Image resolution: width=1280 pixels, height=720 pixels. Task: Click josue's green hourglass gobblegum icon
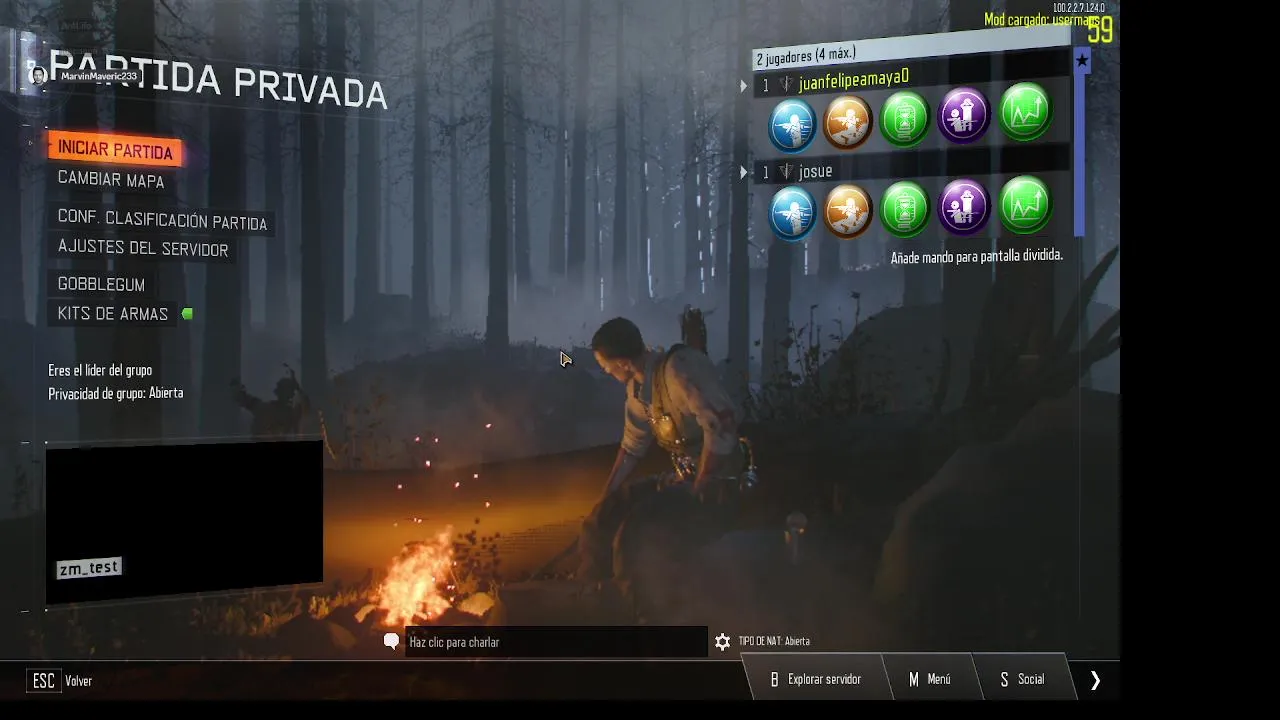tap(906, 208)
